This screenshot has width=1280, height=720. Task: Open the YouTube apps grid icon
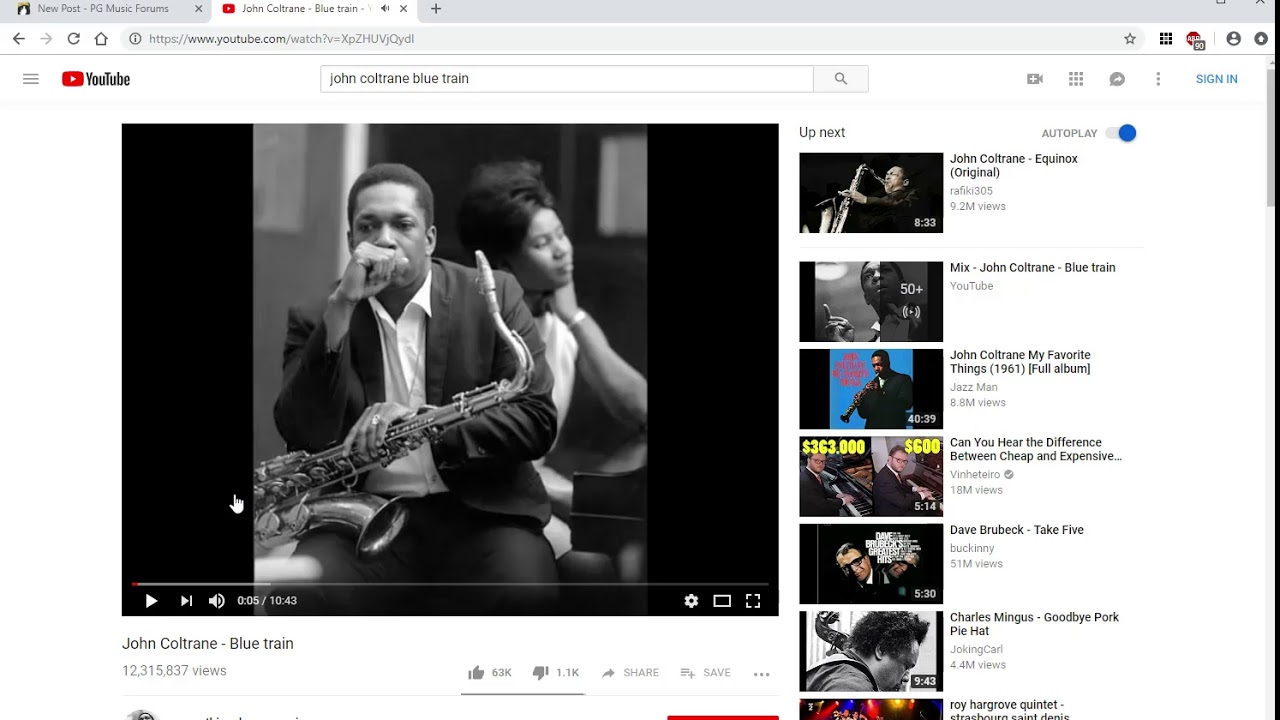1076,79
